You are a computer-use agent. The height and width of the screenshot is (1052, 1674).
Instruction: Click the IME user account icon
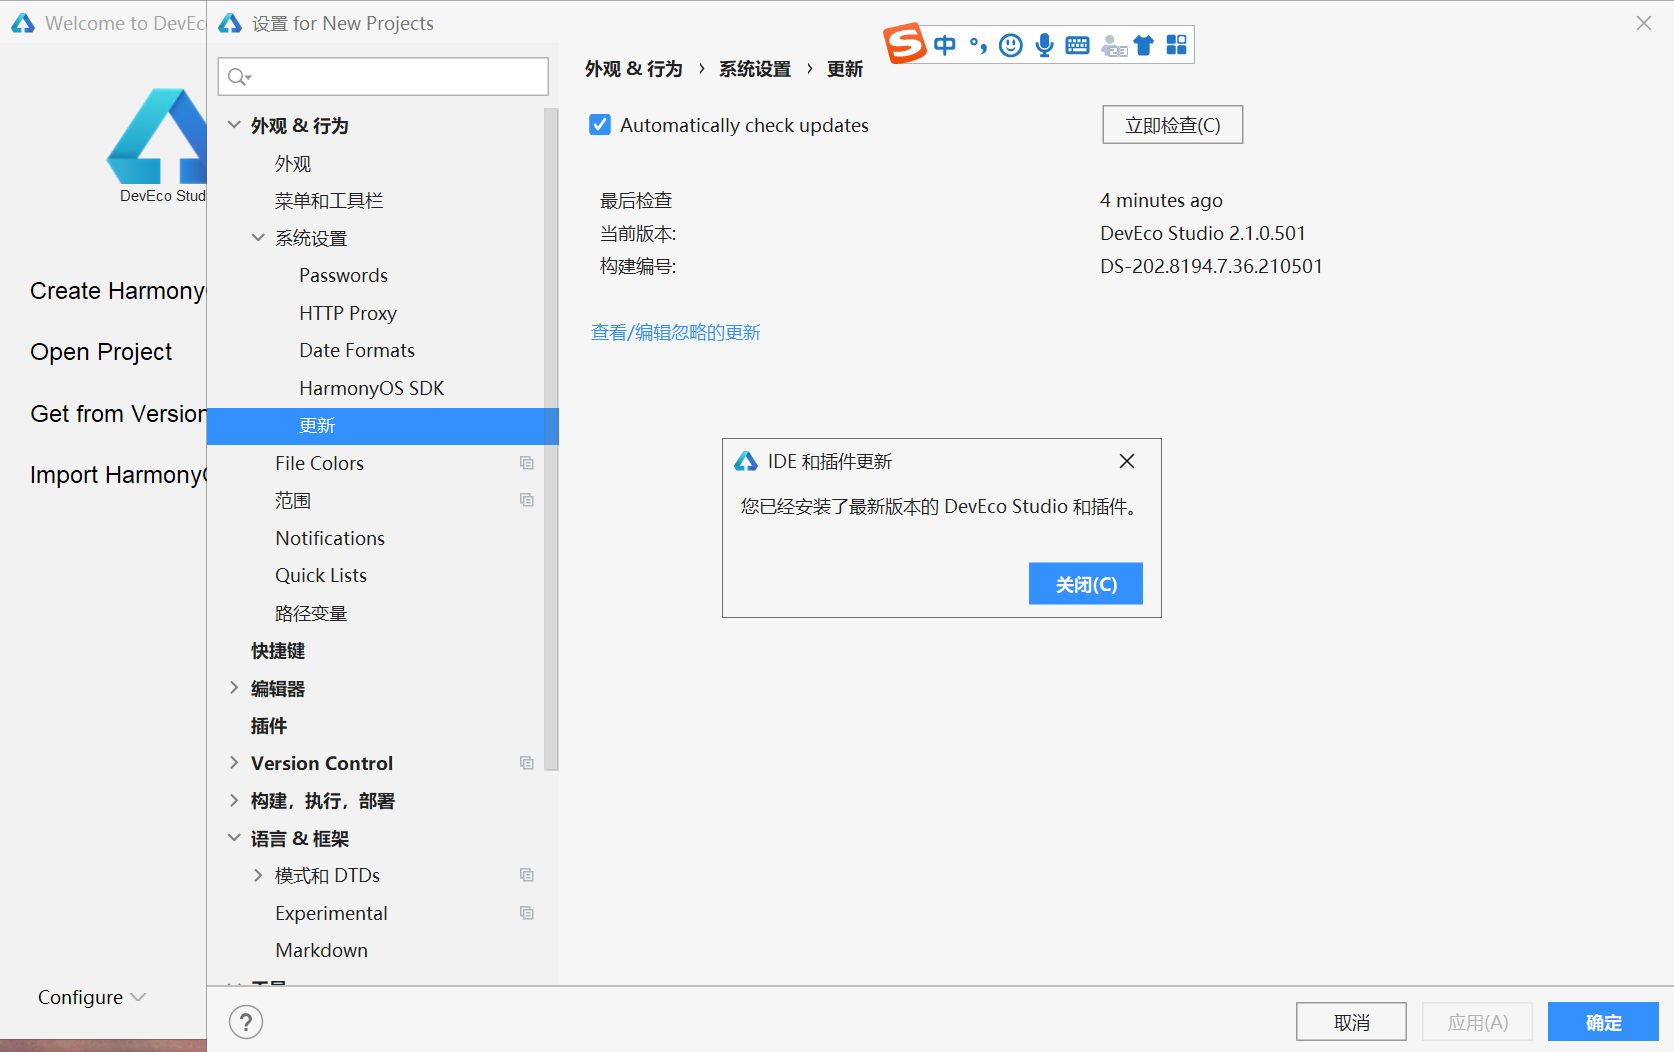[x=1113, y=46]
